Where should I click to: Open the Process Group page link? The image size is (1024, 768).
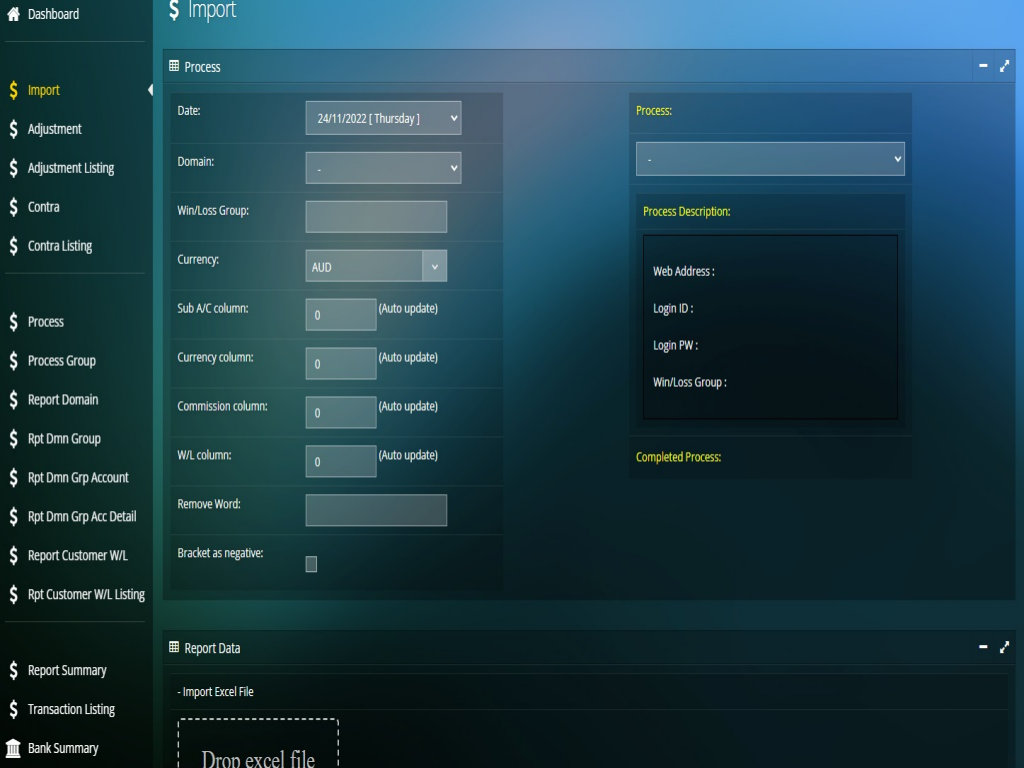(62, 360)
